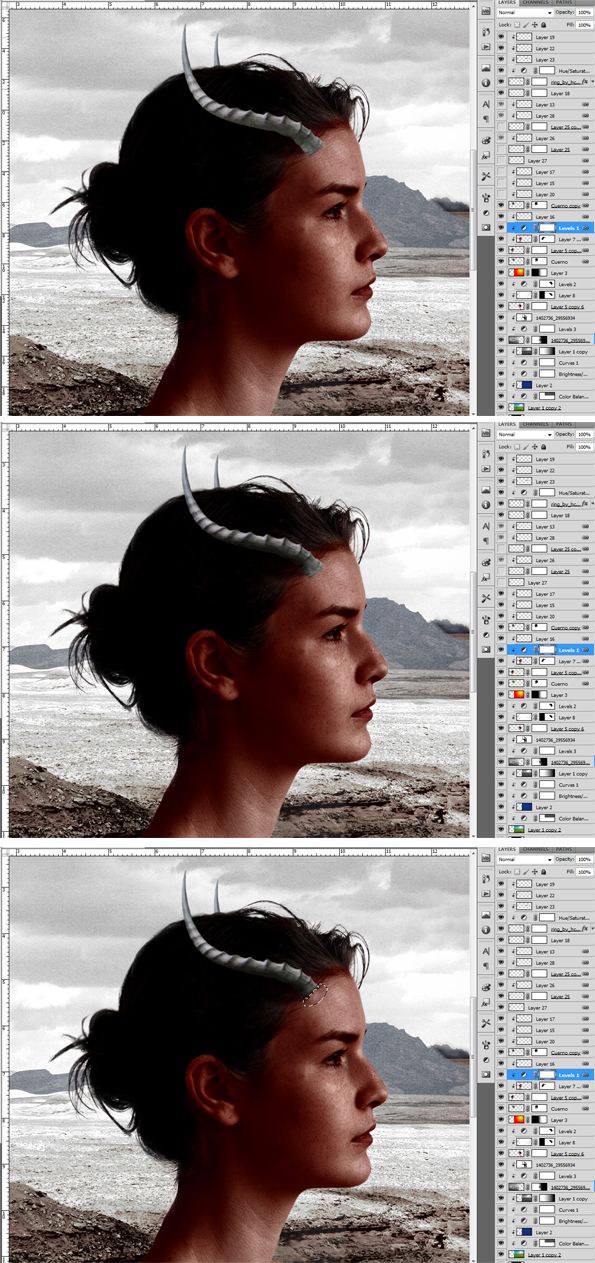
Task: Open Navigator image icon in bottom screenshot
Action: tap(486, 915)
